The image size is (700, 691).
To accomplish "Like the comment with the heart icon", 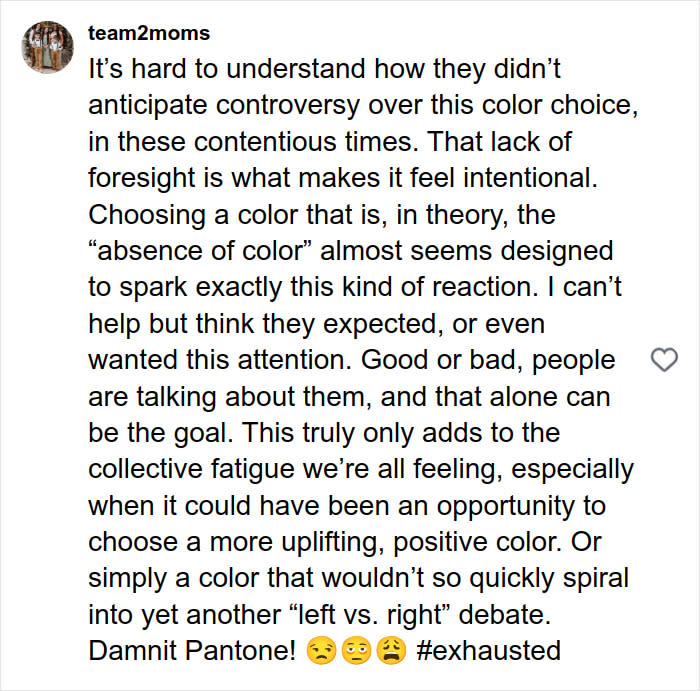I will tap(664, 360).
